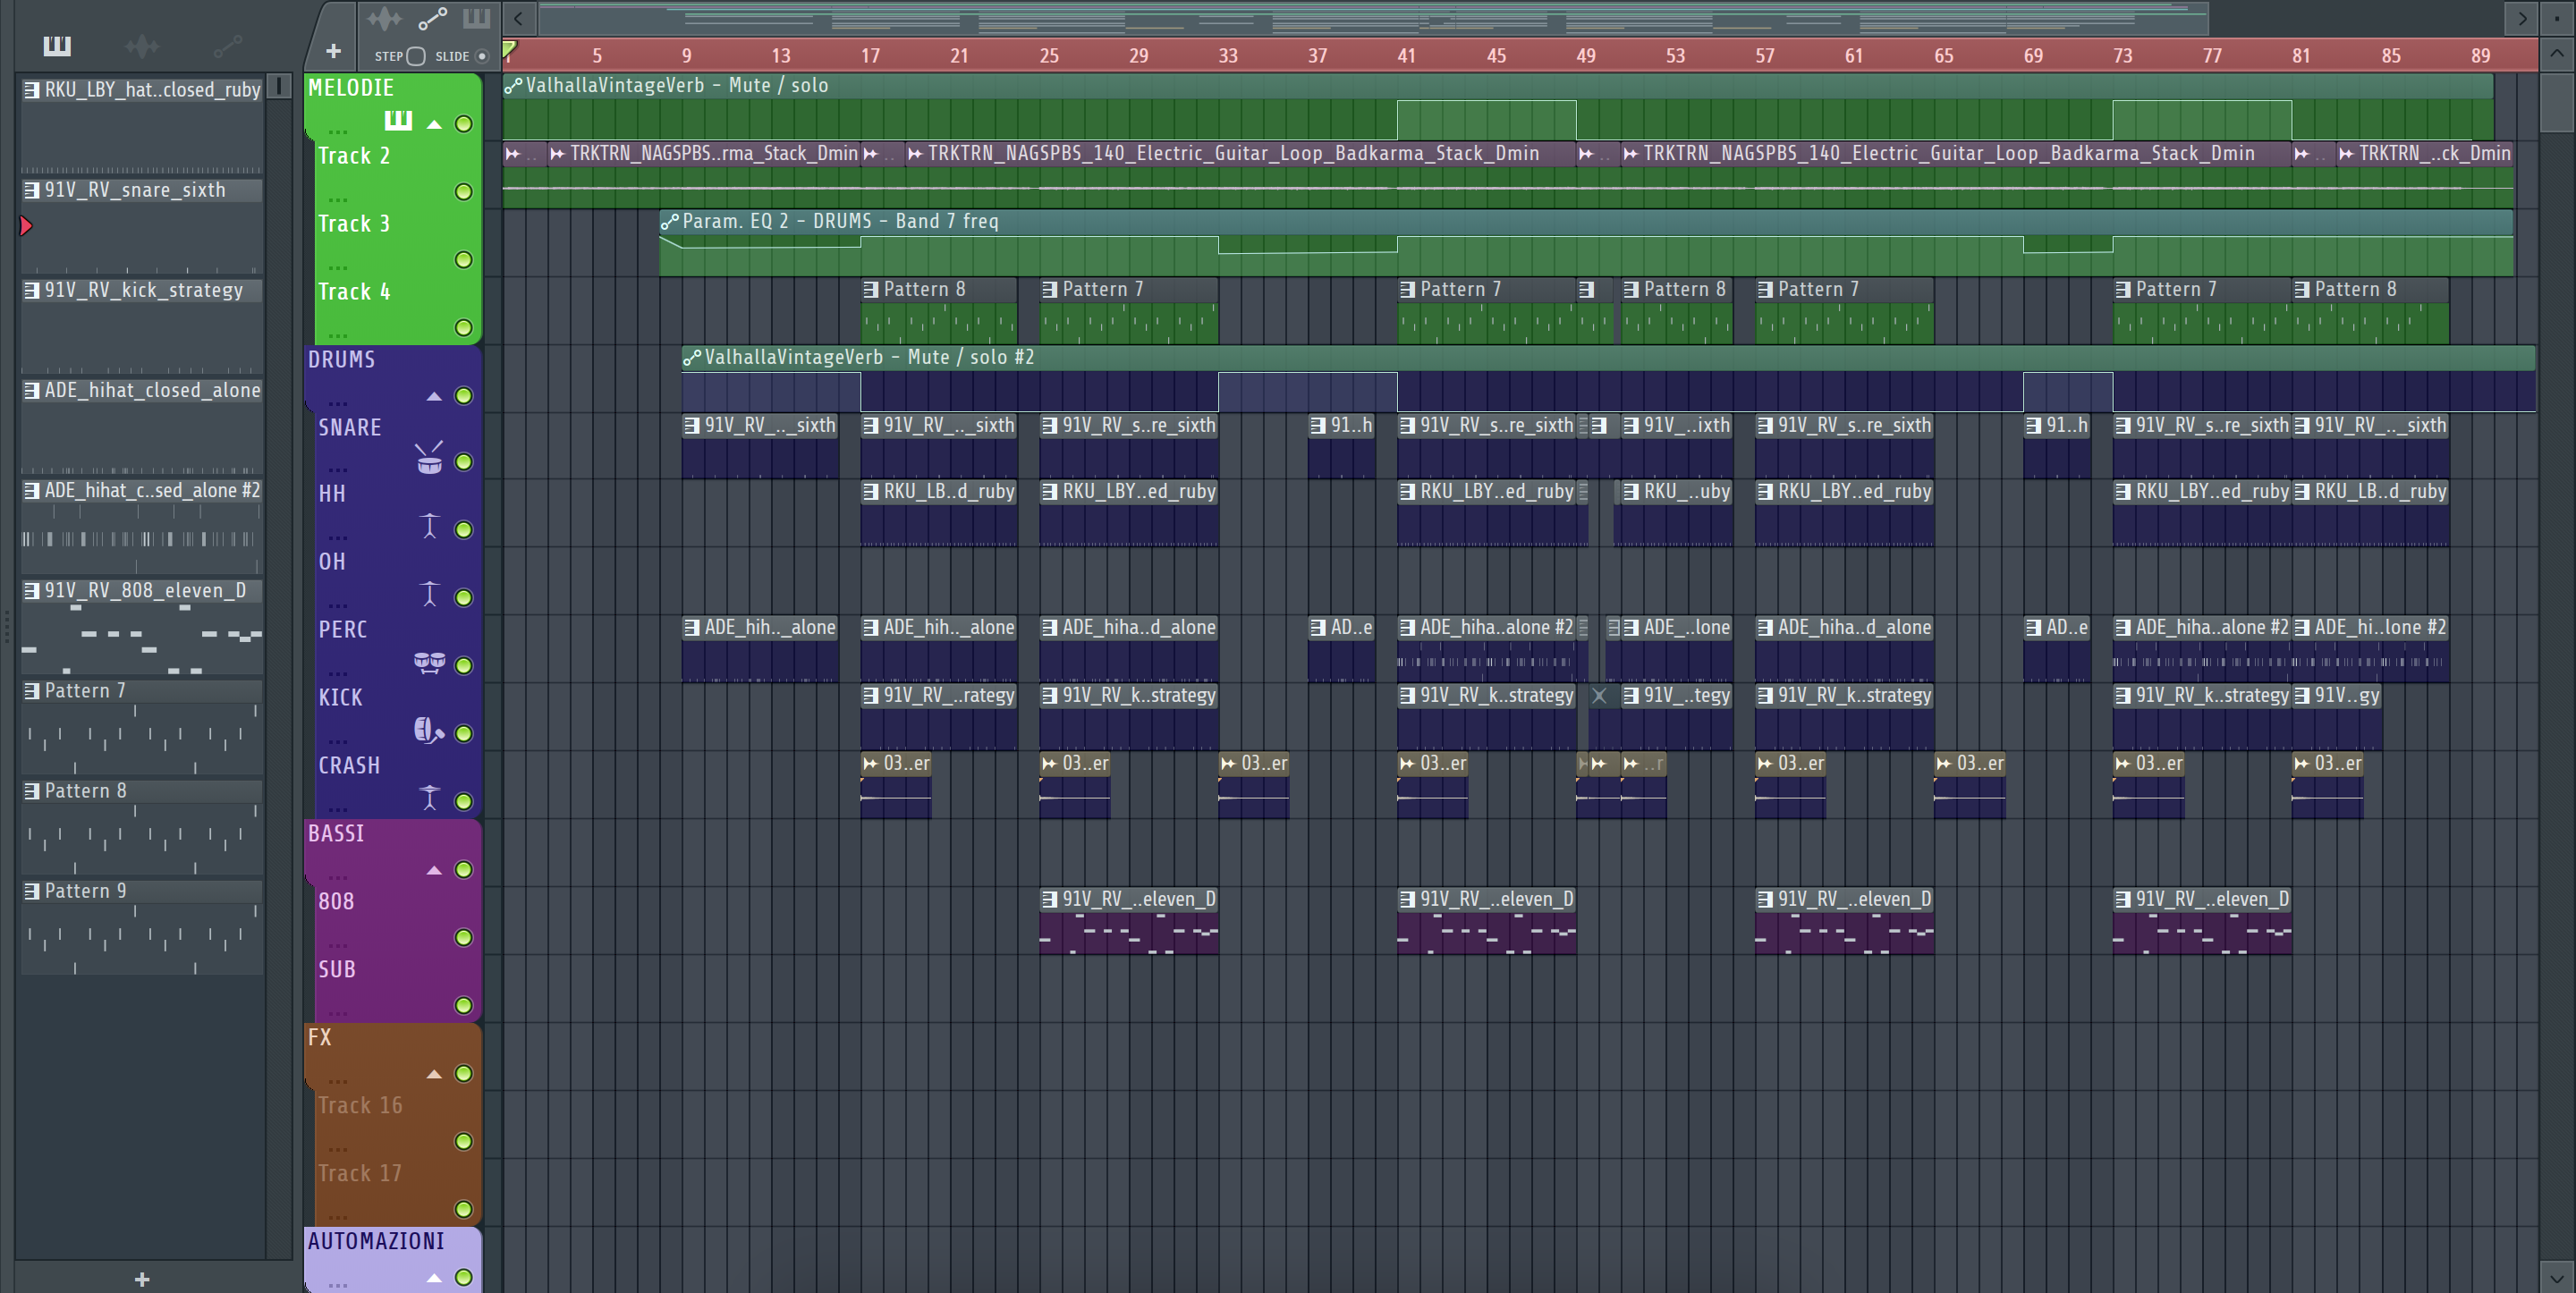
Task: Collapse the AUTOMAZIONI track group
Action: [x=434, y=1278]
